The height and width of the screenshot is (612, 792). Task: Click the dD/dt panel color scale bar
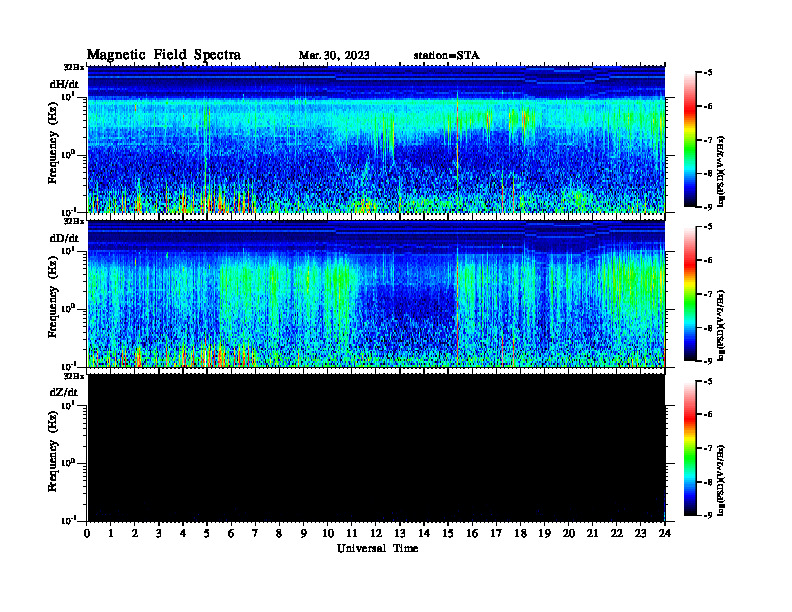click(x=690, y=294)
